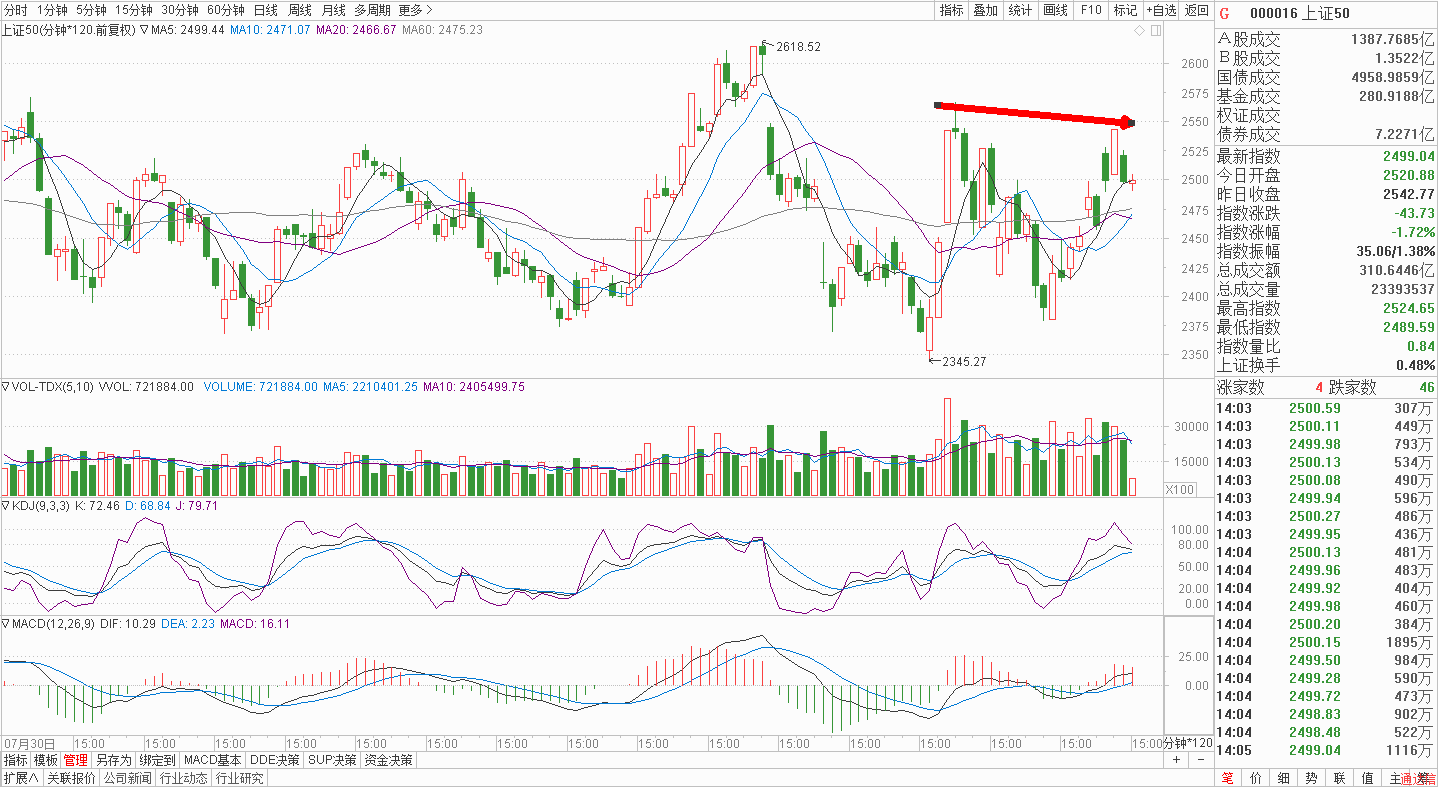Expand the MACD indicator triangle
1438x787 pixels.
[5, 623]
